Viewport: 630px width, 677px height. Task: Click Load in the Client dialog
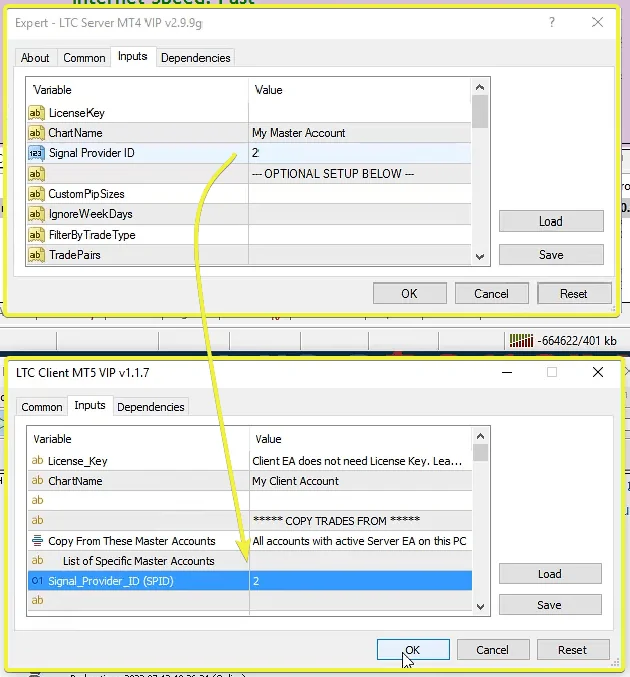click(x=550, y=574)
